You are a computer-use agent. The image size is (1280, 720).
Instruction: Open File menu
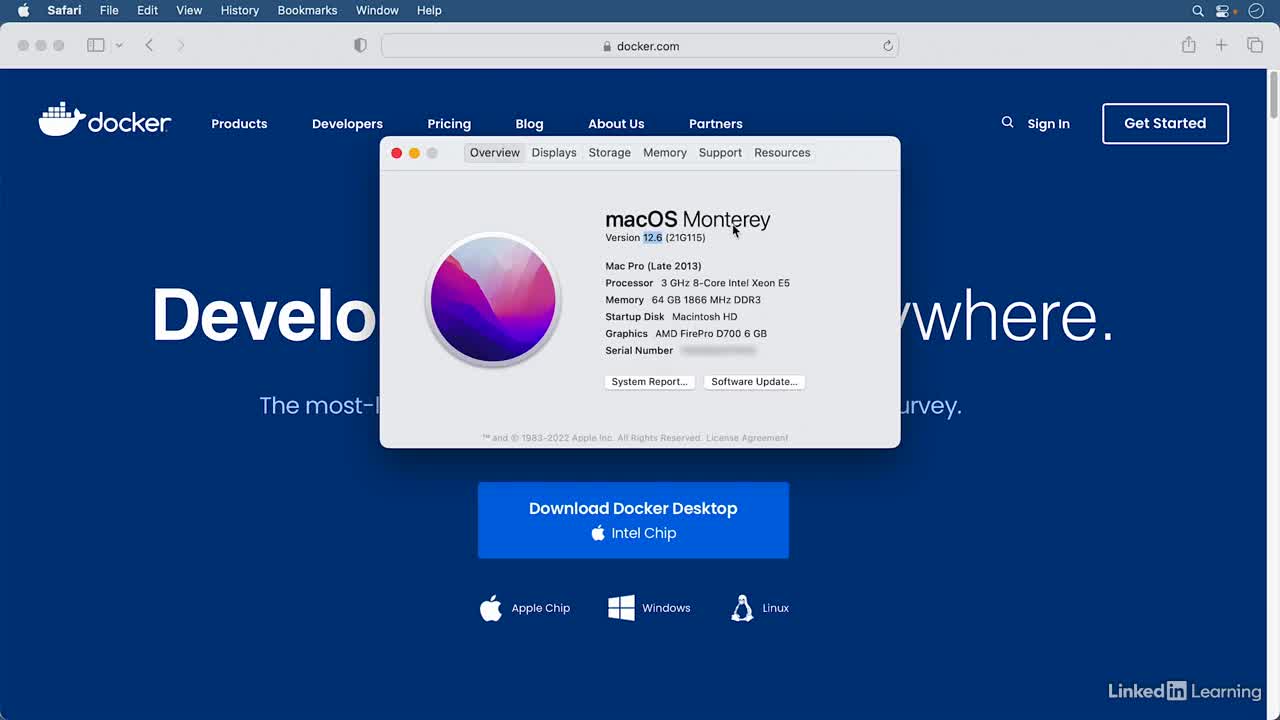click(109, 10)
